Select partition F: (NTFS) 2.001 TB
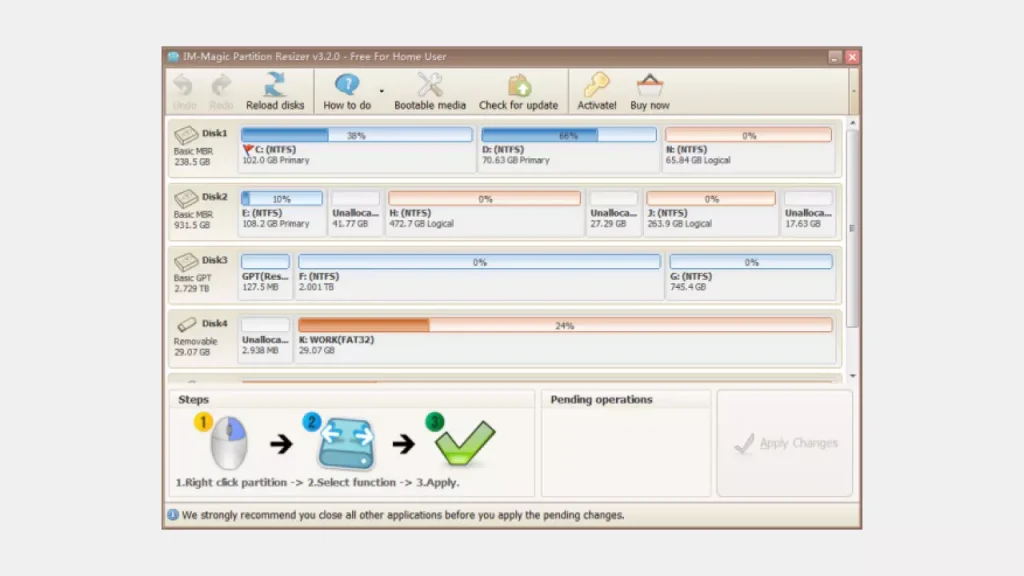 pos(479,274)
